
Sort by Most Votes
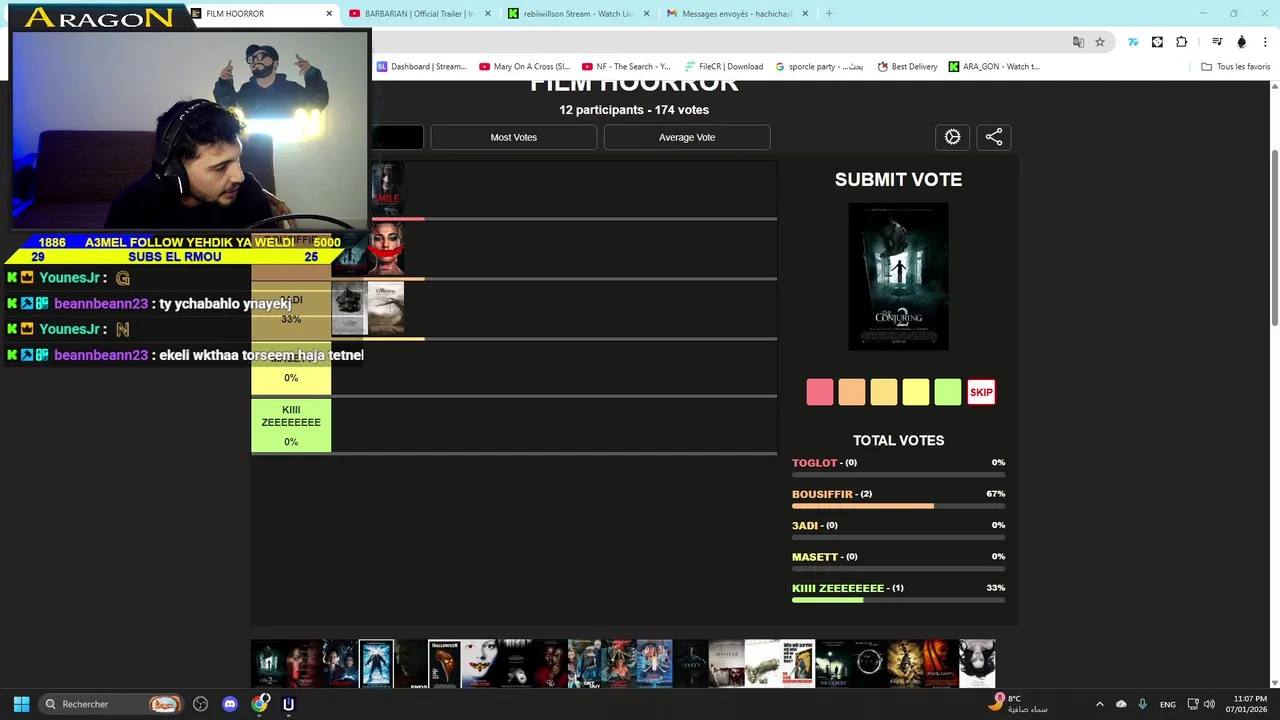514,137
